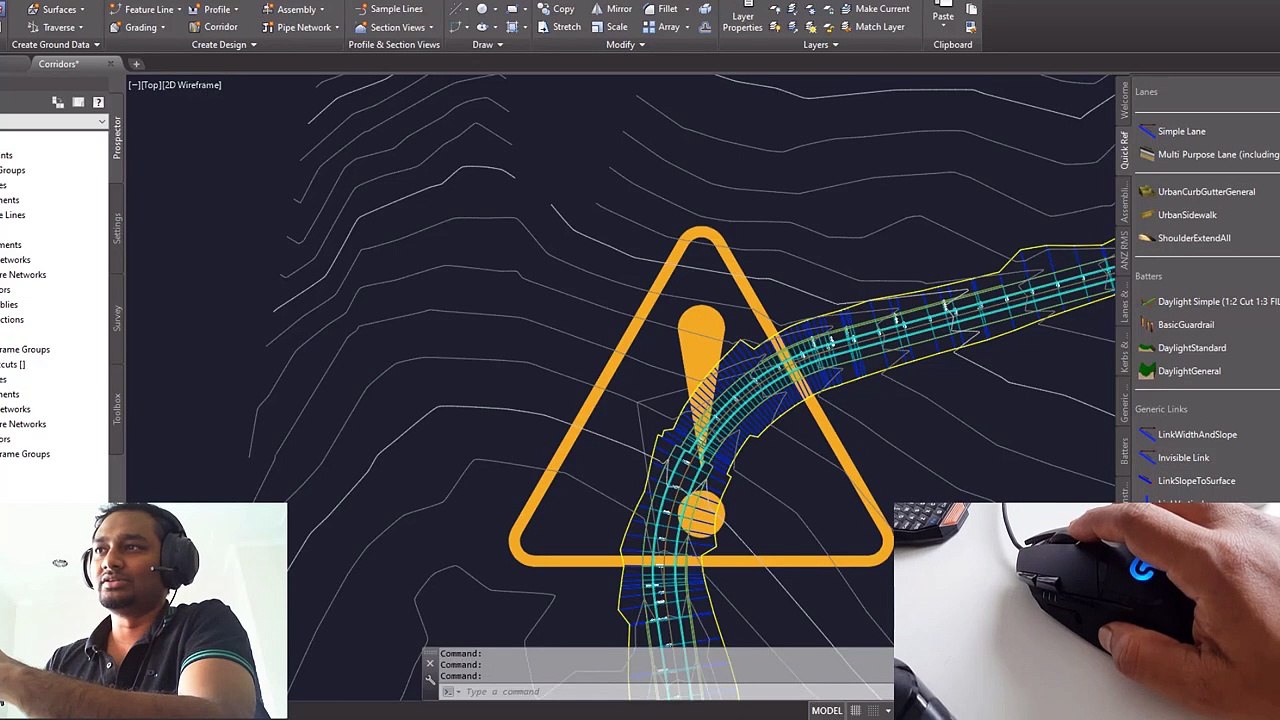Select Daylight Simple subassembly

pos(1209,301)
